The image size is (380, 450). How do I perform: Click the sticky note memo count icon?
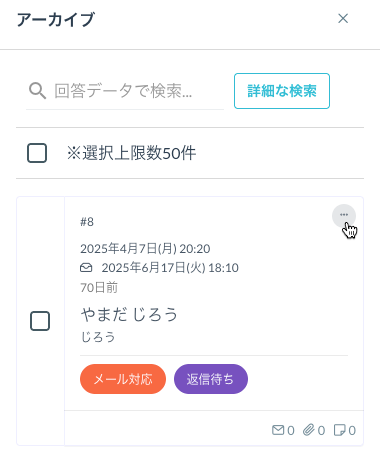(x=340, y=430)
